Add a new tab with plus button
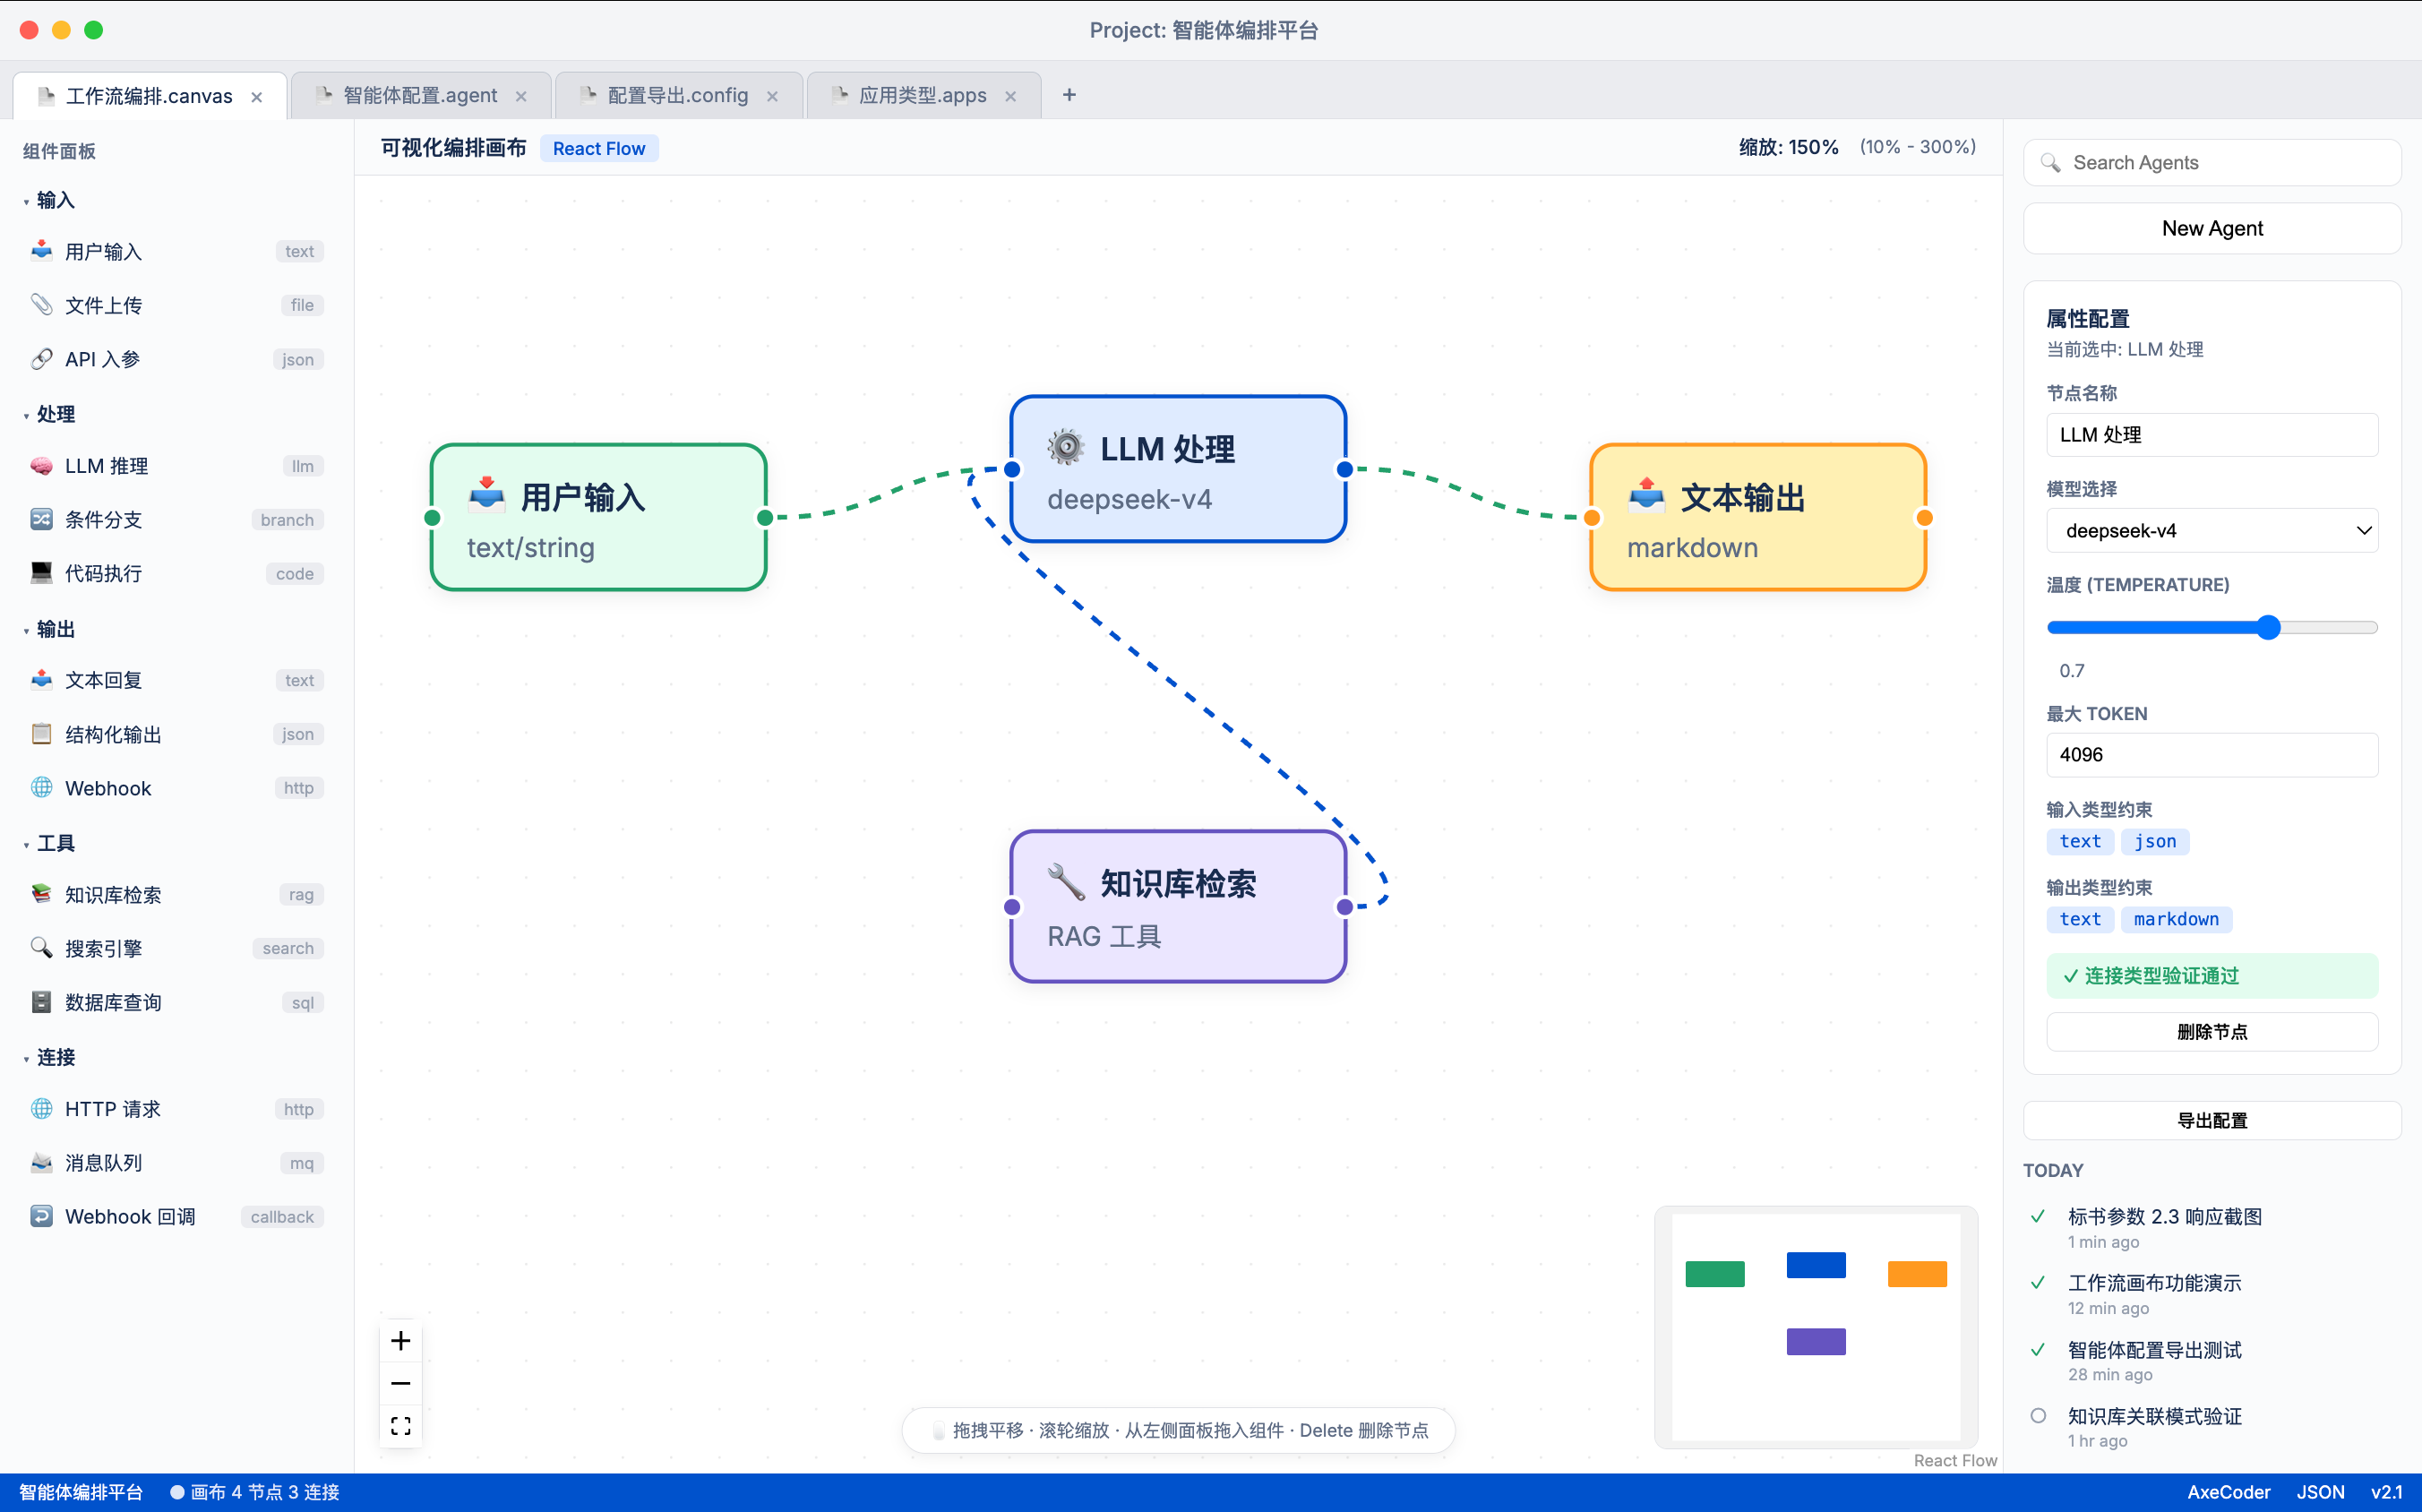Screen dimensions: 2422x1512 [x=1069, y=95]
